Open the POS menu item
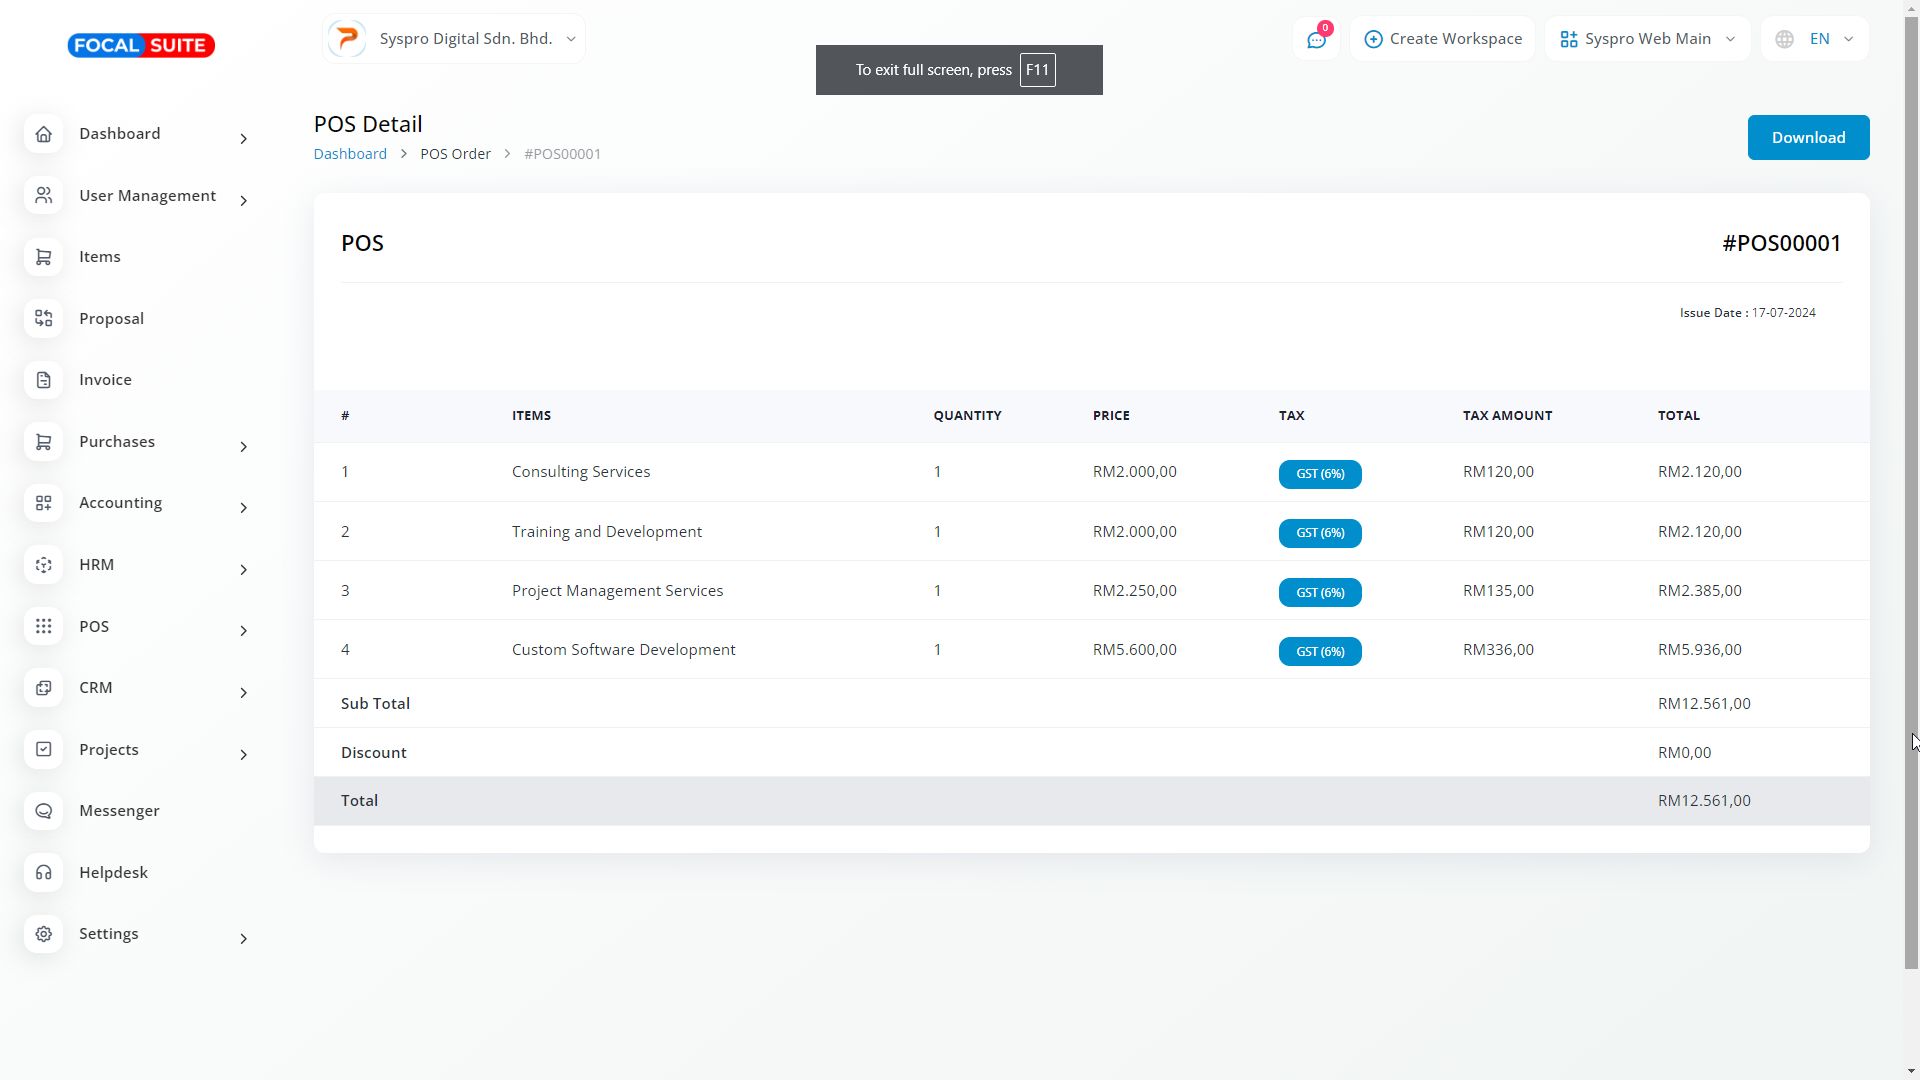This screenshot has height=1080, width=1920. pyautogui.click(x=94, y=627)
